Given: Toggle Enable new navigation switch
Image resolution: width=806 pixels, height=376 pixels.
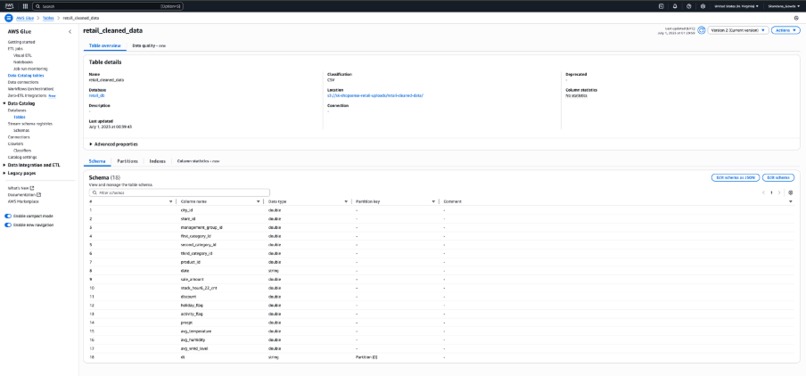Looking at the screenshot, I should [8, 225].
